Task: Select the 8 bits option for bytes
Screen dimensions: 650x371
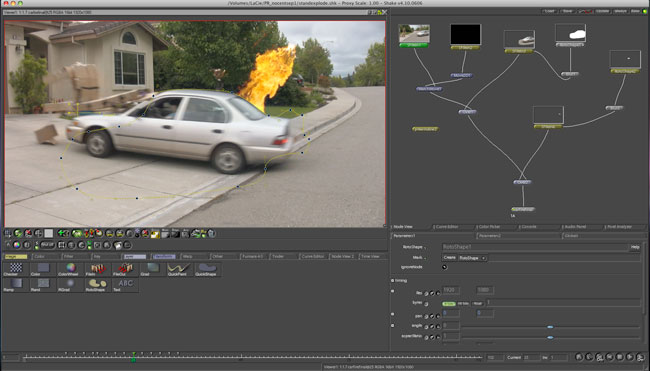Action: click(449, 303)
